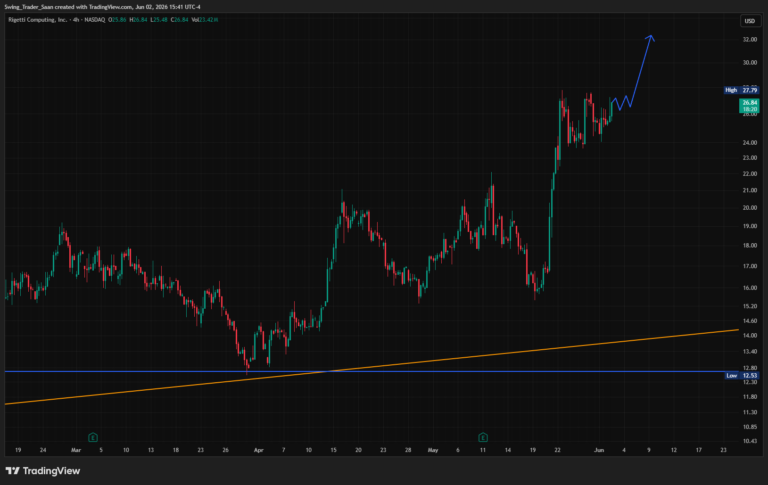Click the May label on time axis

pos(433,450)
